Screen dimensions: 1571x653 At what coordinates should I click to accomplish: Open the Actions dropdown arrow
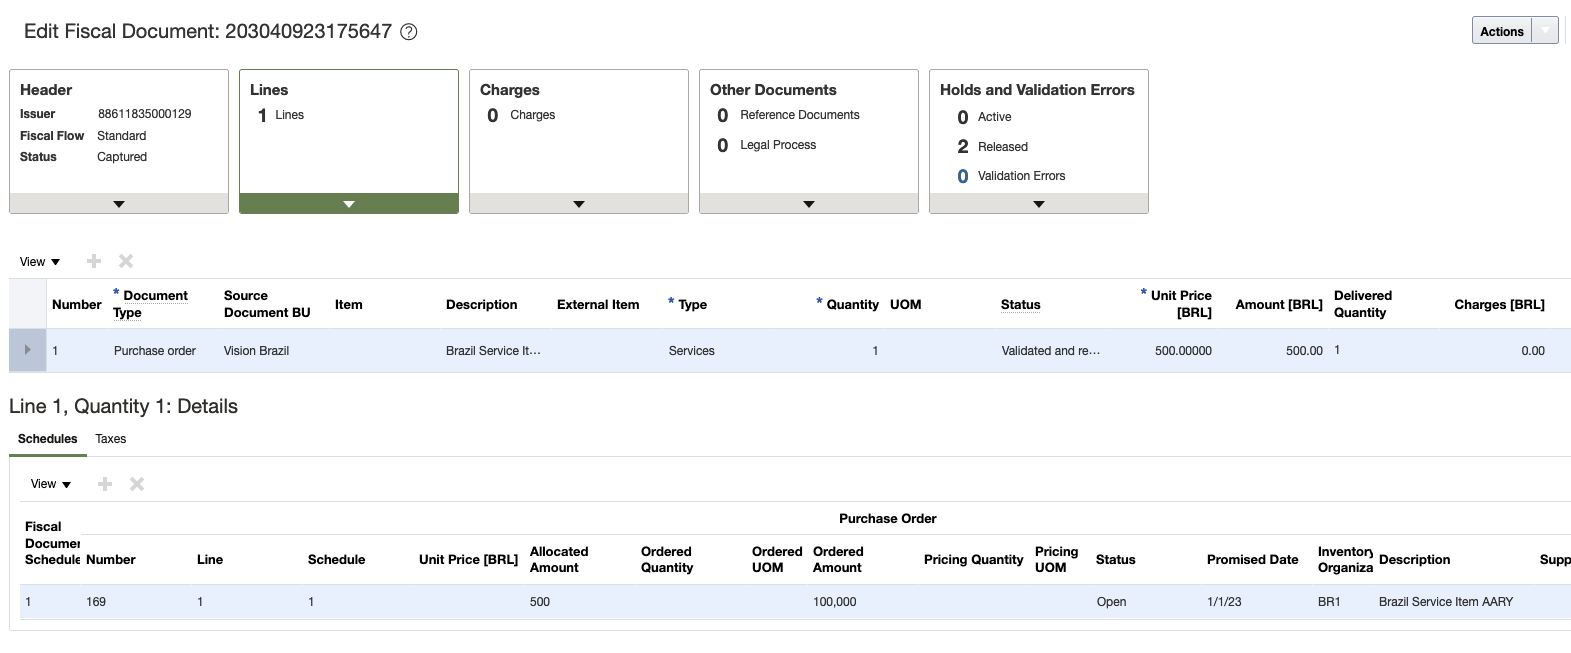point(1546,31)
